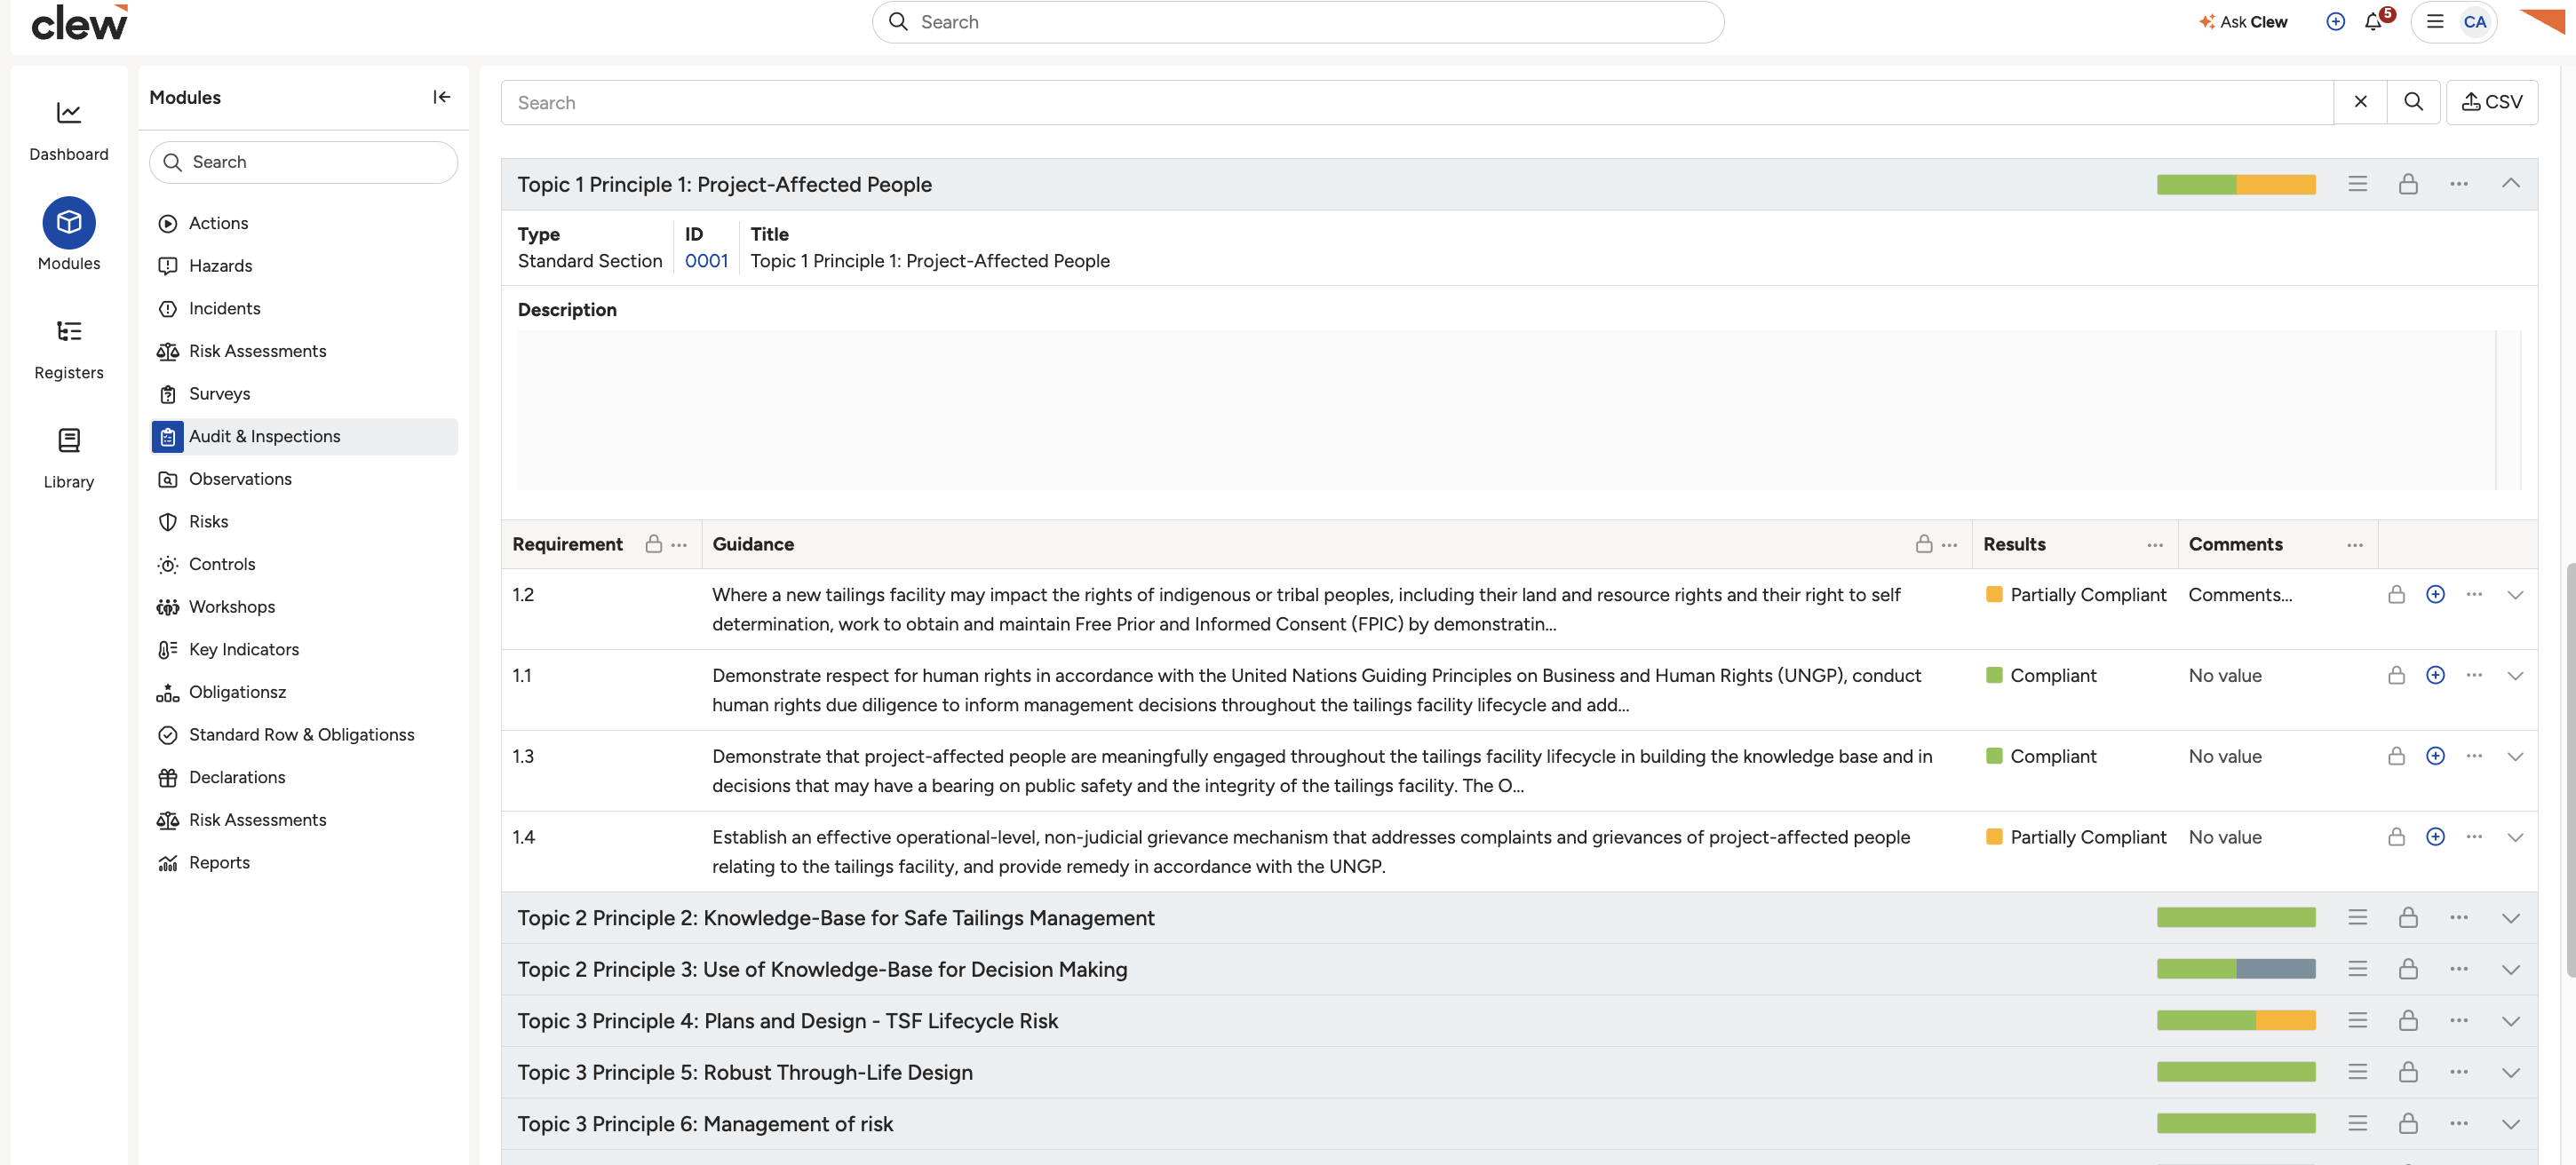Viewport: 2576px width, 1165px height.
Task: Toggle lock on Topic 1 Principle 1 section
Action: [x=2408, y=184]
